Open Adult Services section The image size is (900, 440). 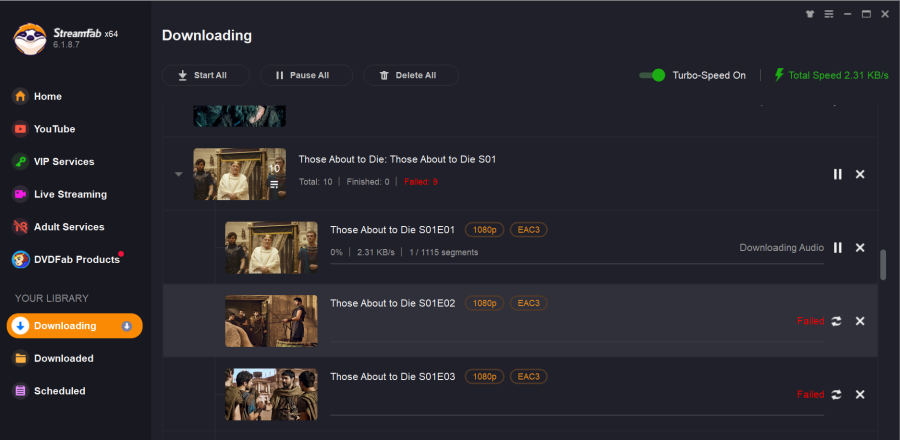coord(59,227)
